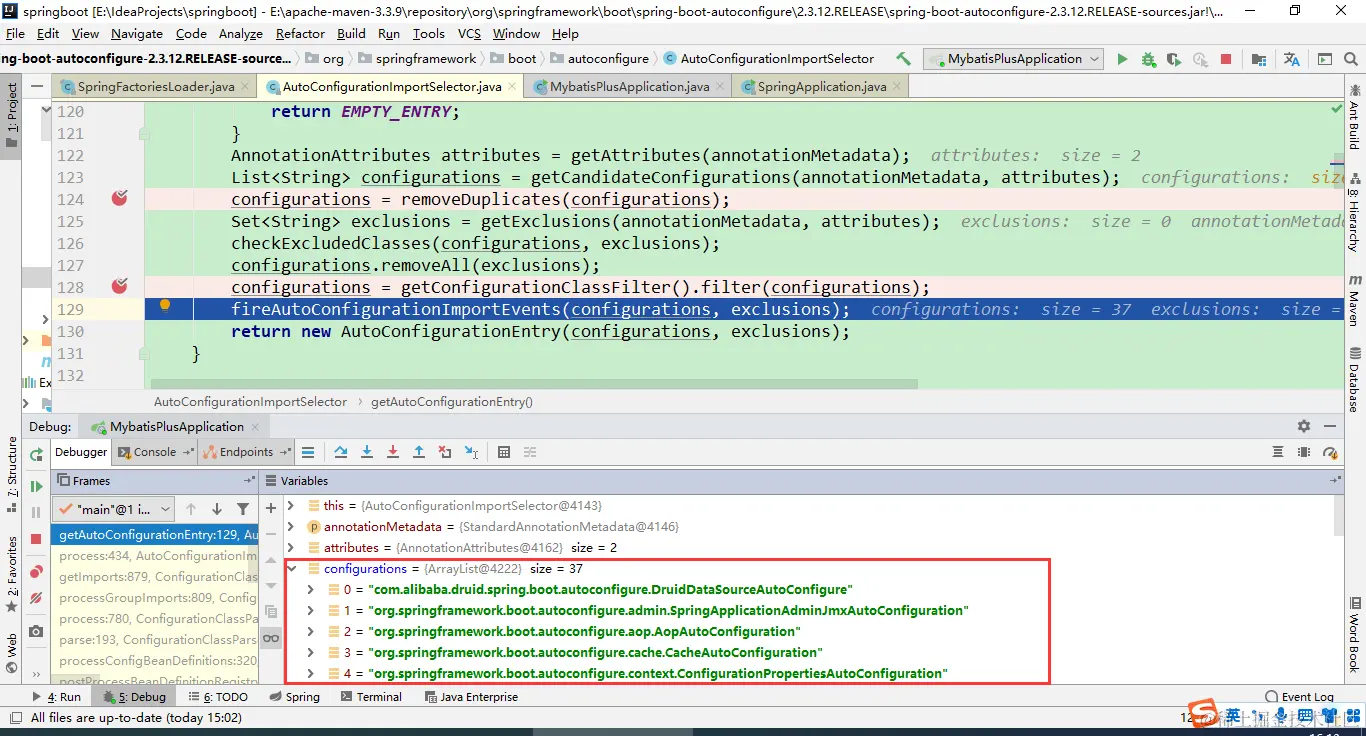The height and width of the screenshot is (736, 1366).
Task: Open the Endpoints tab in Debug panel
Action: point(246,452)
